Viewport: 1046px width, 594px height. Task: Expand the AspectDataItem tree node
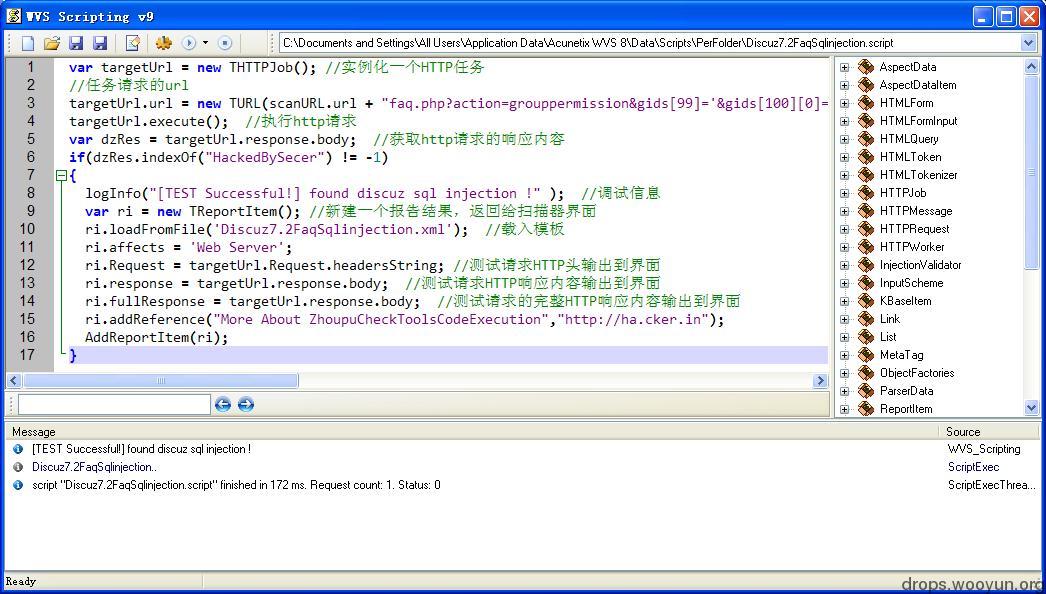click(x=845, y=85)
